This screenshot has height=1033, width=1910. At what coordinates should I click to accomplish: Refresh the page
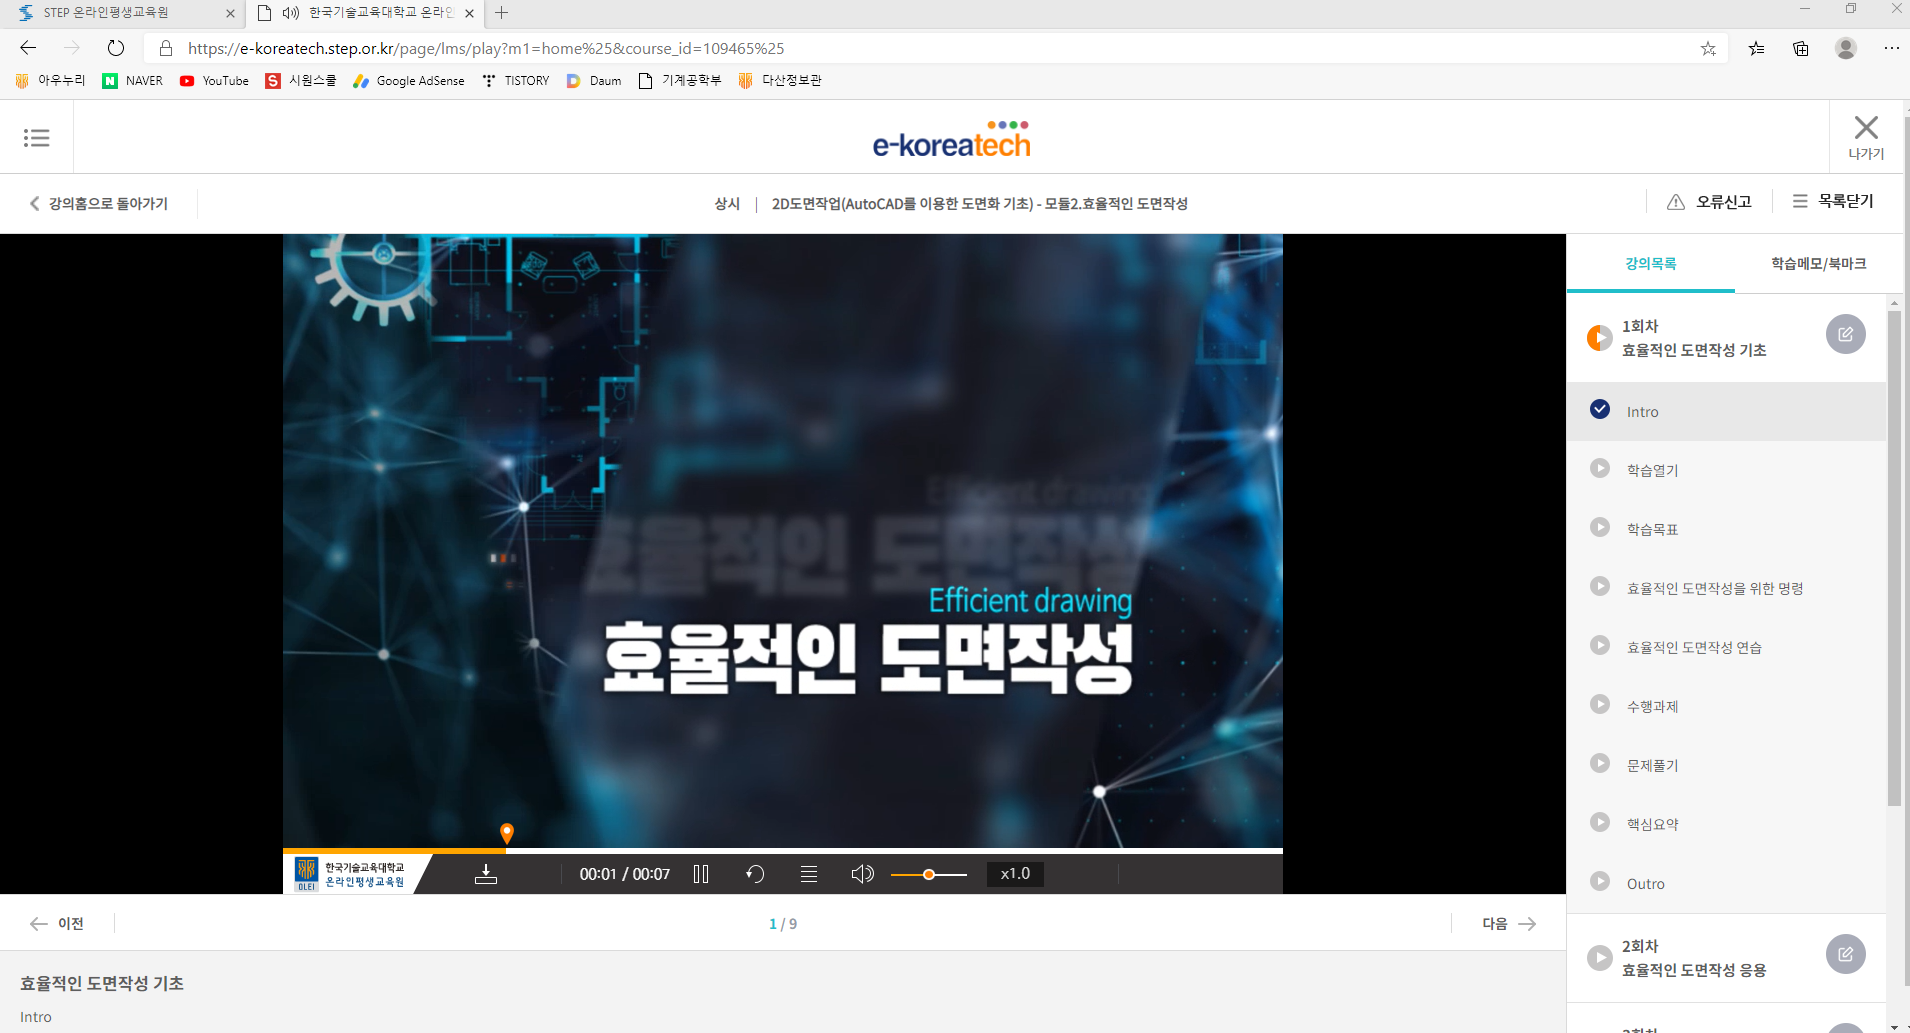pos(116,48)
